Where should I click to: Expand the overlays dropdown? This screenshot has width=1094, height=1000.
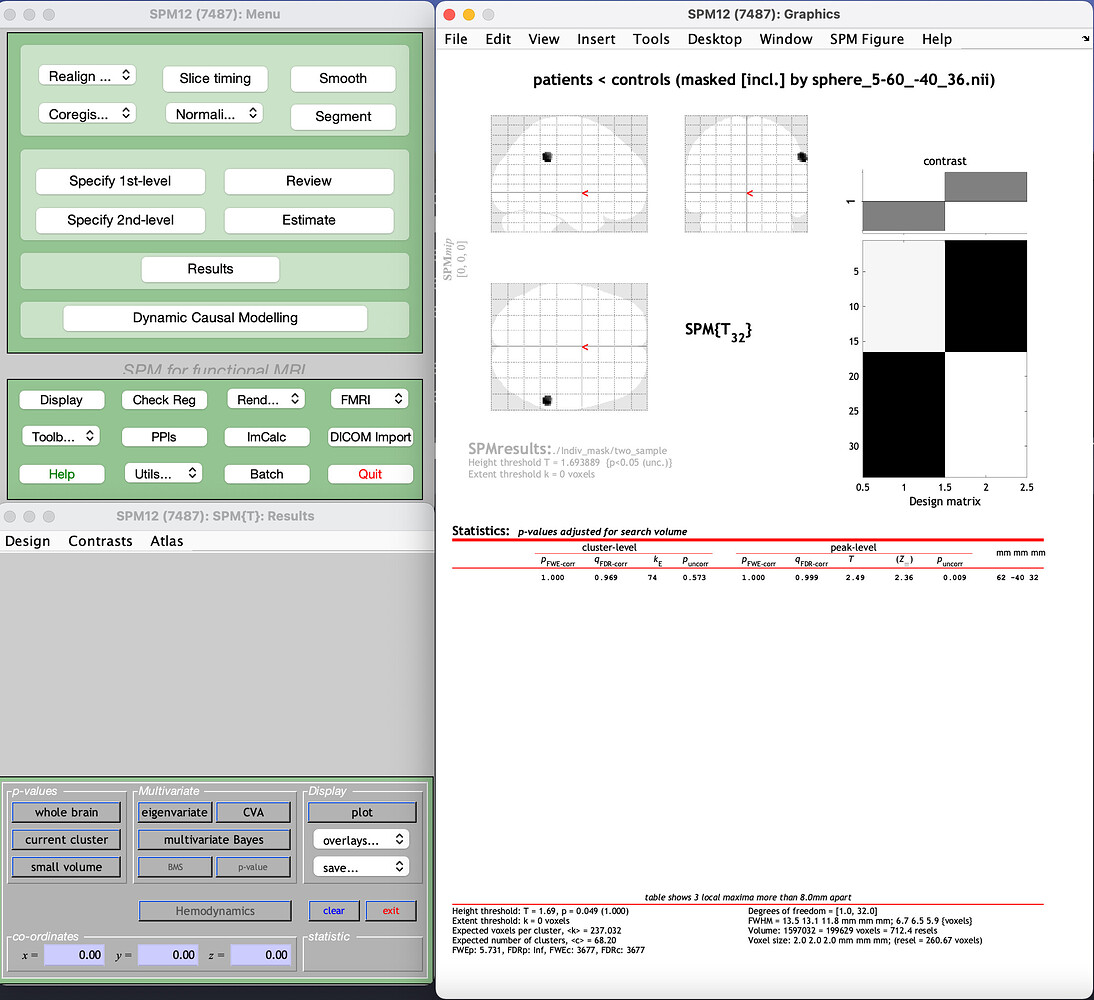(360, 840)
